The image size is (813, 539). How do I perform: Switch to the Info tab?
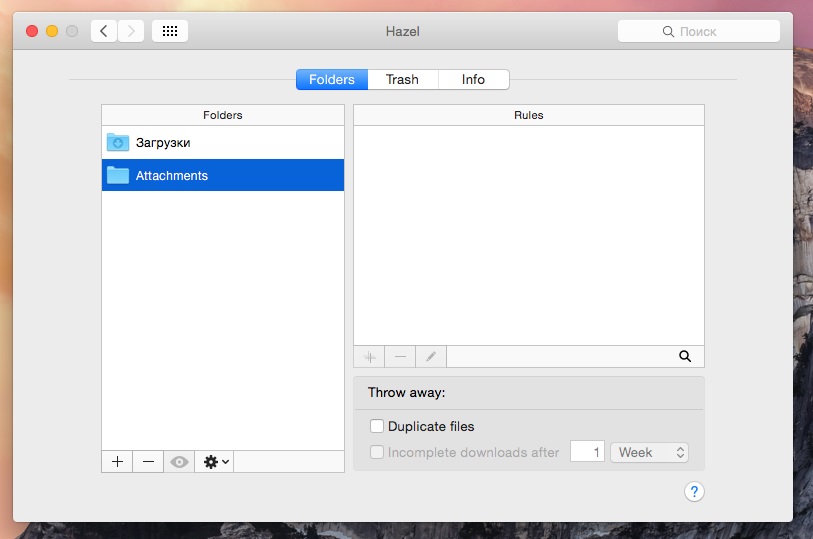(473, 79)
